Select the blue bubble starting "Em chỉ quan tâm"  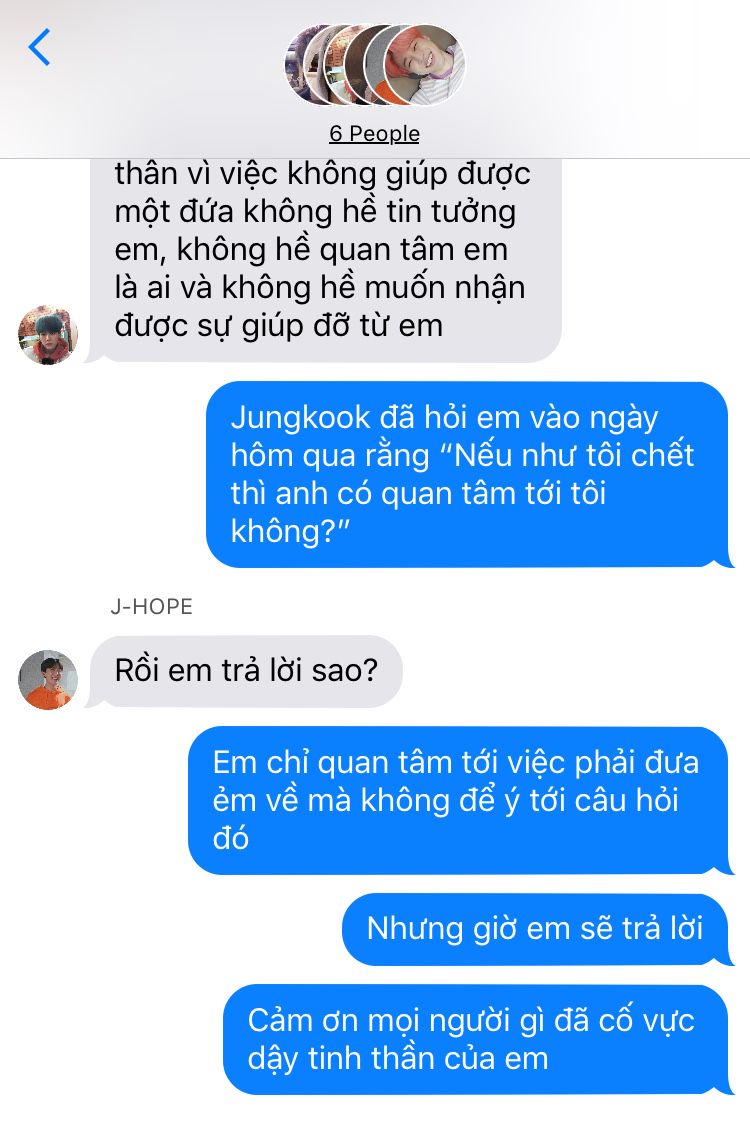[x=461, y=800]
